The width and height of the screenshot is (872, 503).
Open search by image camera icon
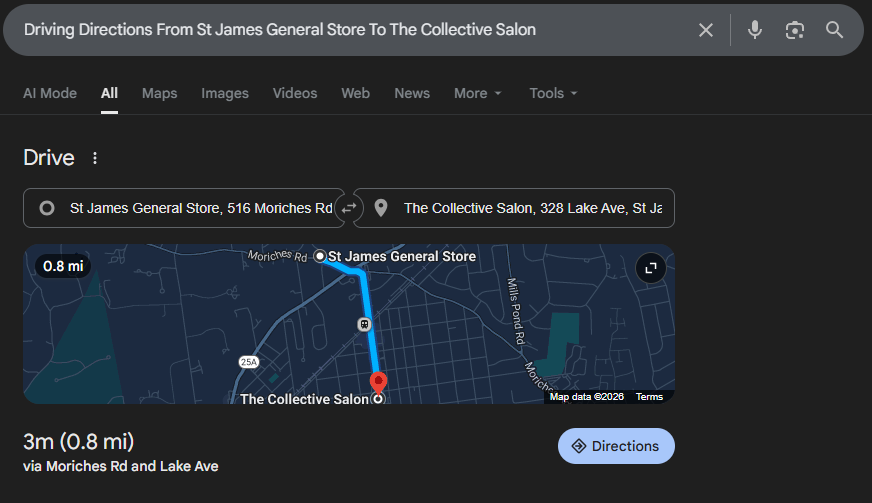click(795, 30)
